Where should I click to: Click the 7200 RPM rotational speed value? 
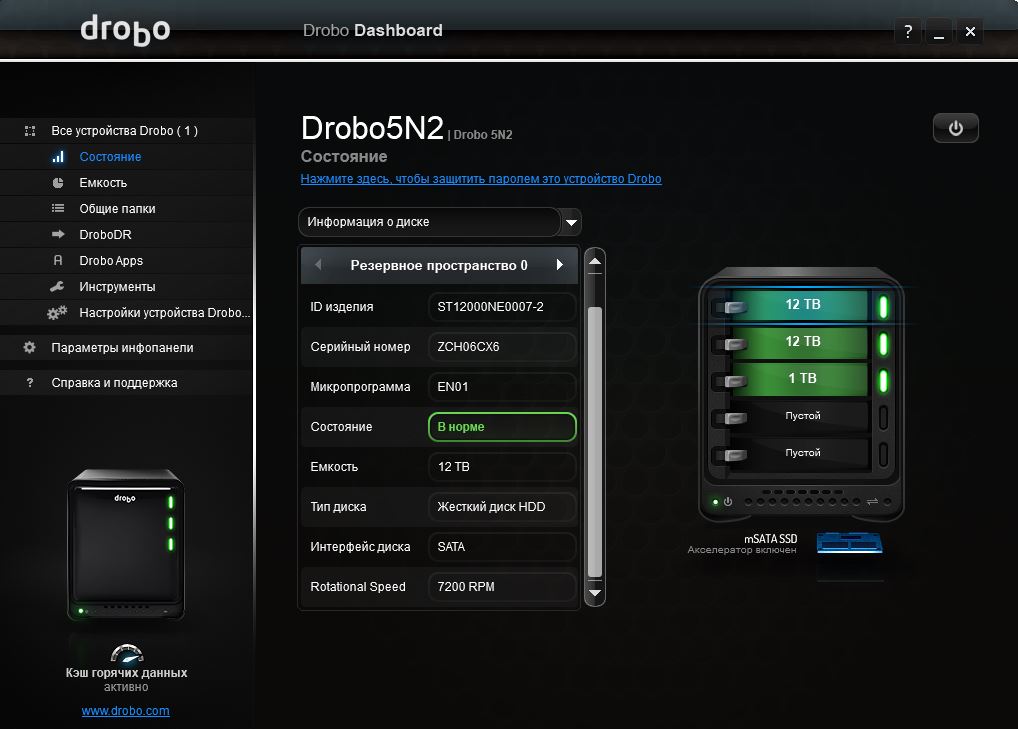[x=502, y=587]
